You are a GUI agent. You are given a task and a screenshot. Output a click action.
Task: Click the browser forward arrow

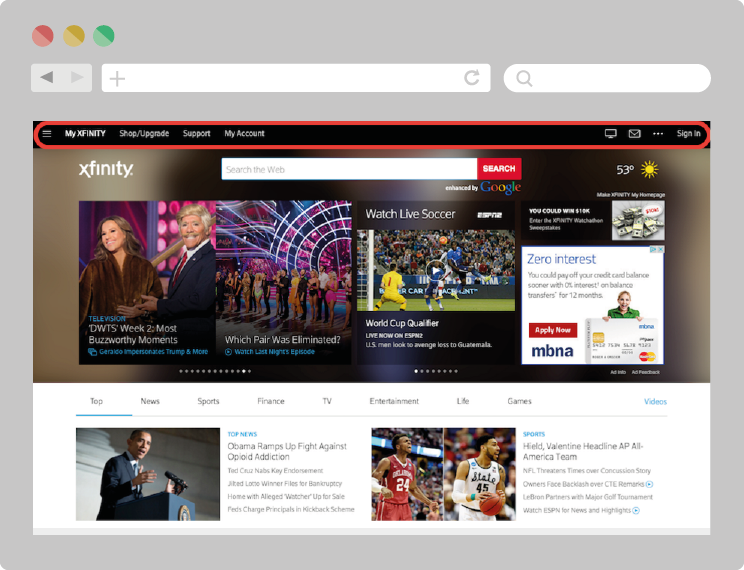pos(76,77)
